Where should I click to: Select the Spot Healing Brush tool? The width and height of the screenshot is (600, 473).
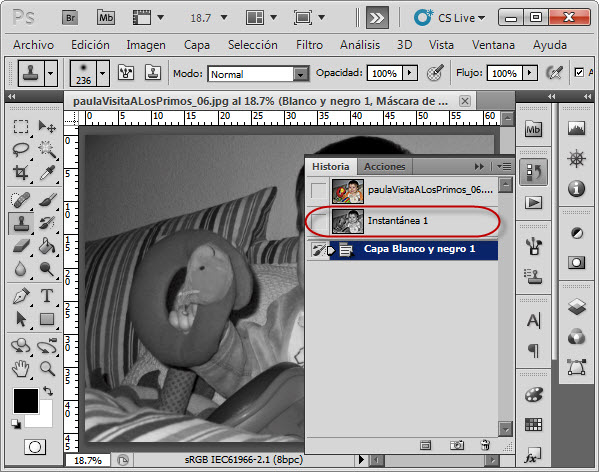pyautogui.click(x=21, y=200)
